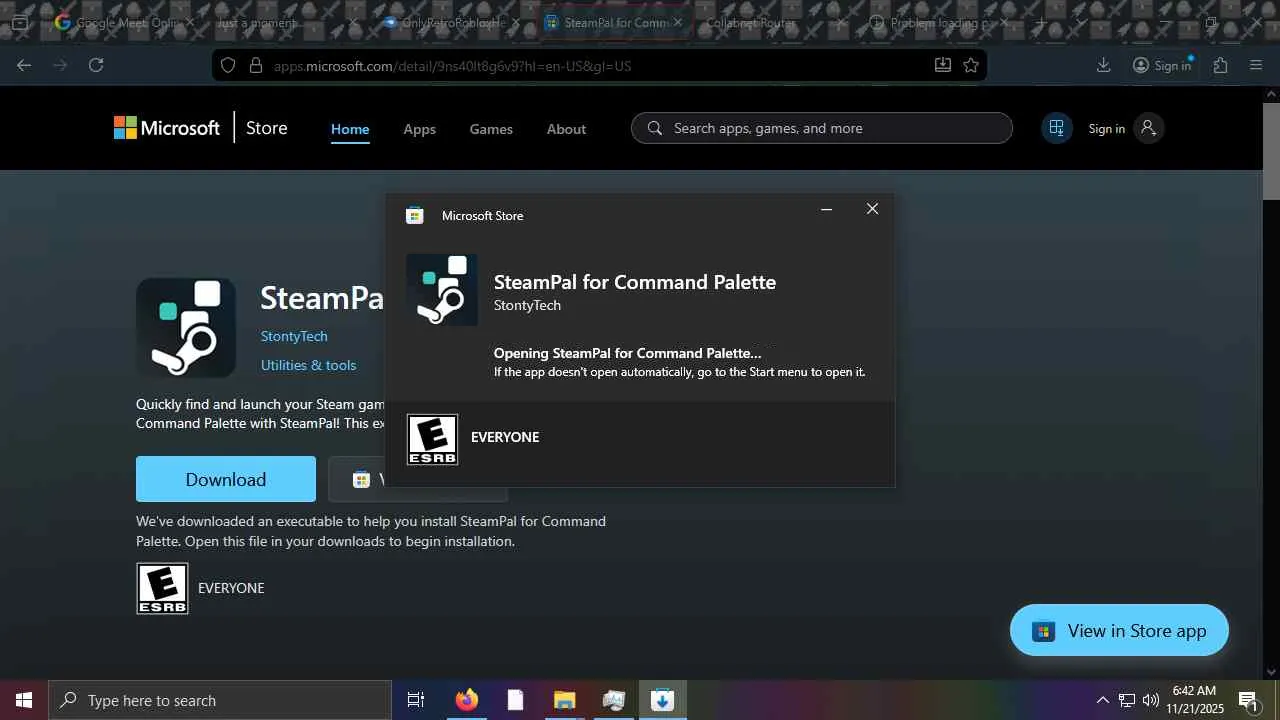Image resolution: width=1280 pixels, height=720 pixels.
Task: Switch to the Just a moment tab
Action: click(x=287, y=22)
